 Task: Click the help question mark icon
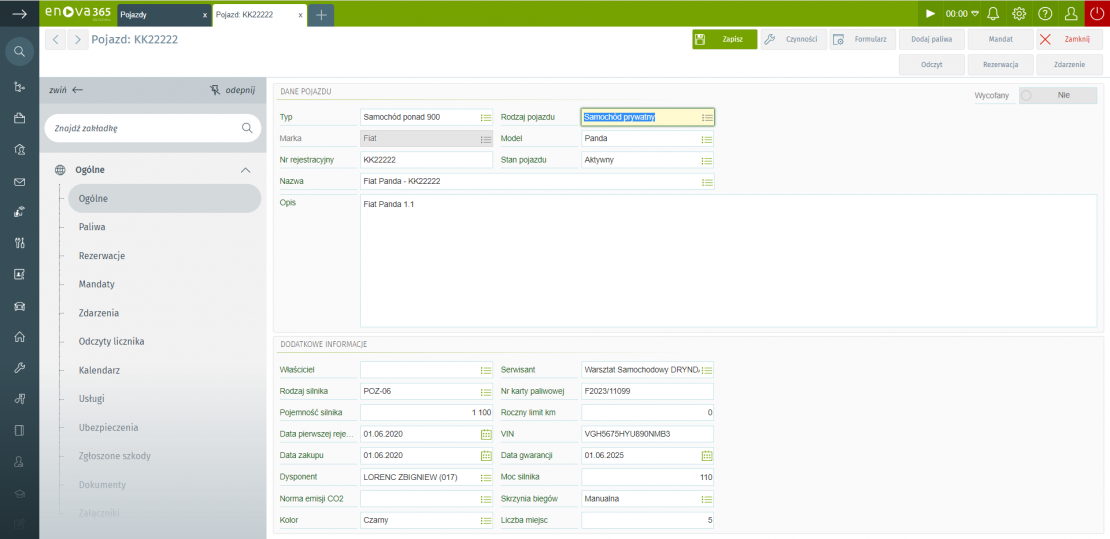click(x=1045, y=13)
